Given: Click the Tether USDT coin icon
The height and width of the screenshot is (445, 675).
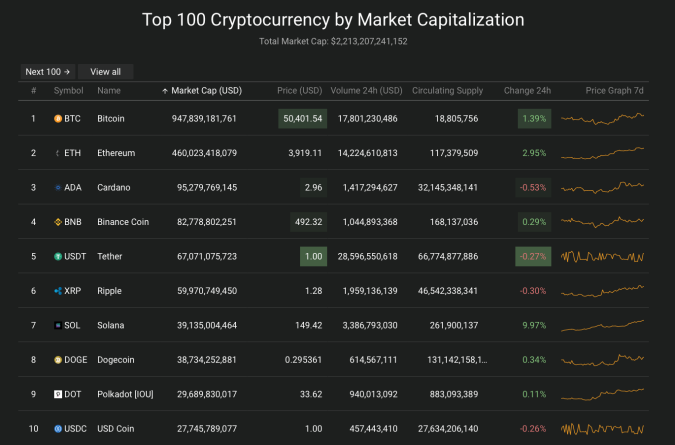Looking at the screenshot, I should (x=58, y=256).
